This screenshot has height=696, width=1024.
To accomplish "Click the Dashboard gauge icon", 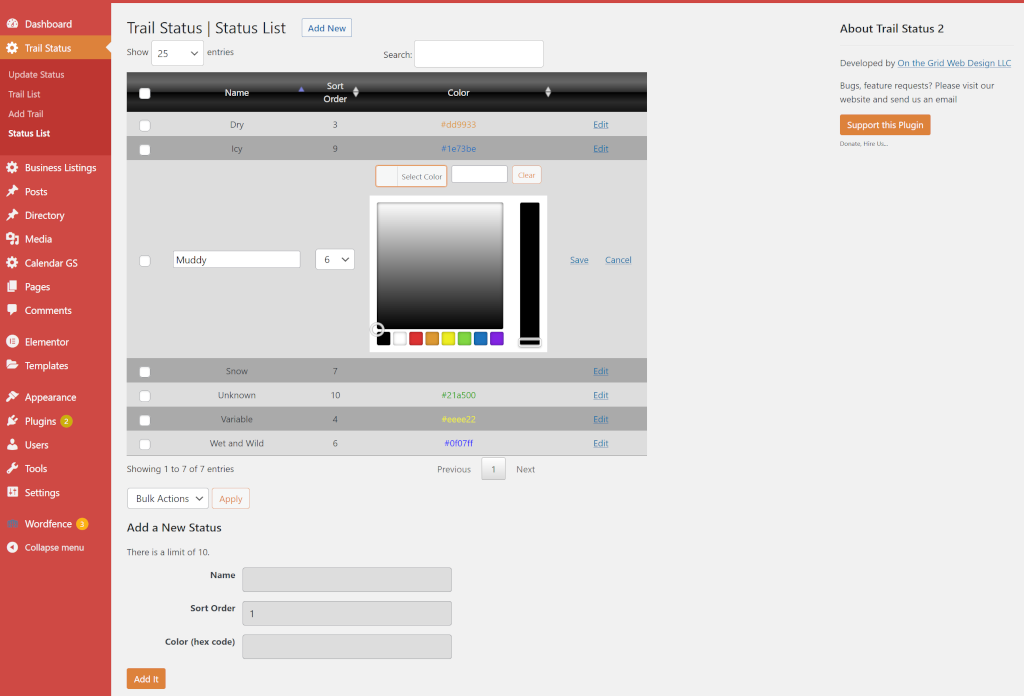I will tap(12, 24).
